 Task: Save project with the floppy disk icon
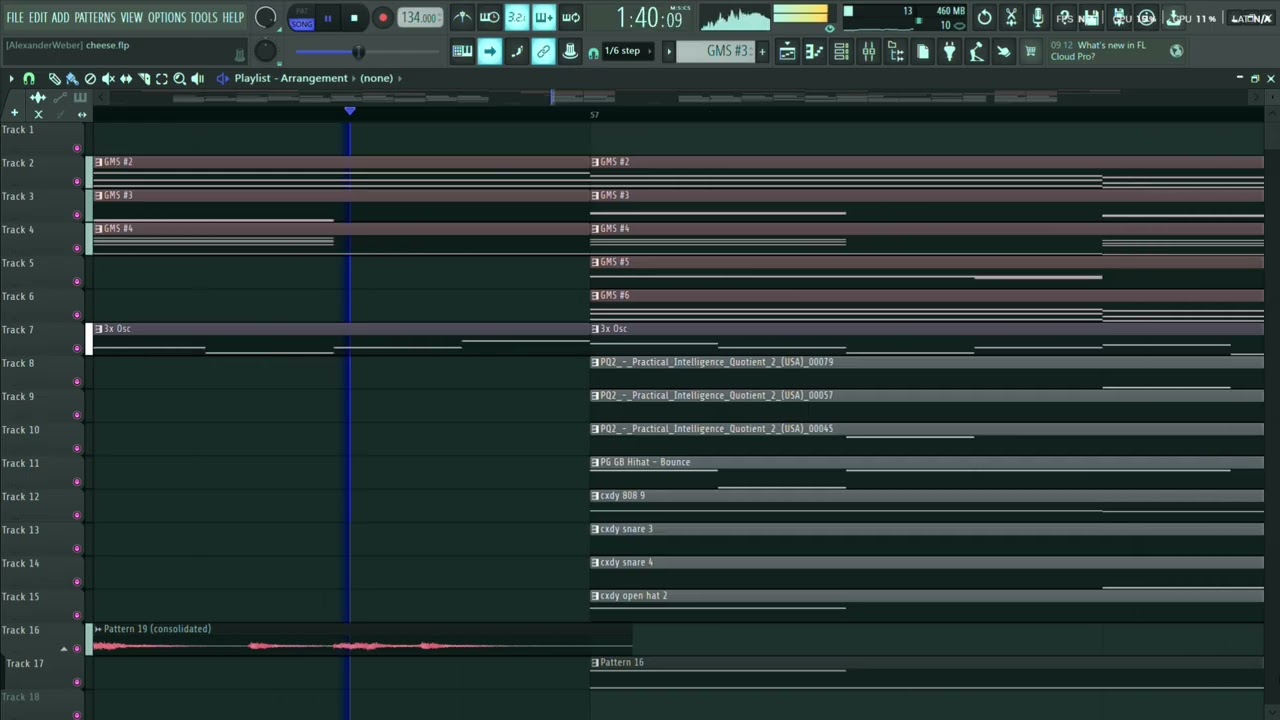(1093, 17)
